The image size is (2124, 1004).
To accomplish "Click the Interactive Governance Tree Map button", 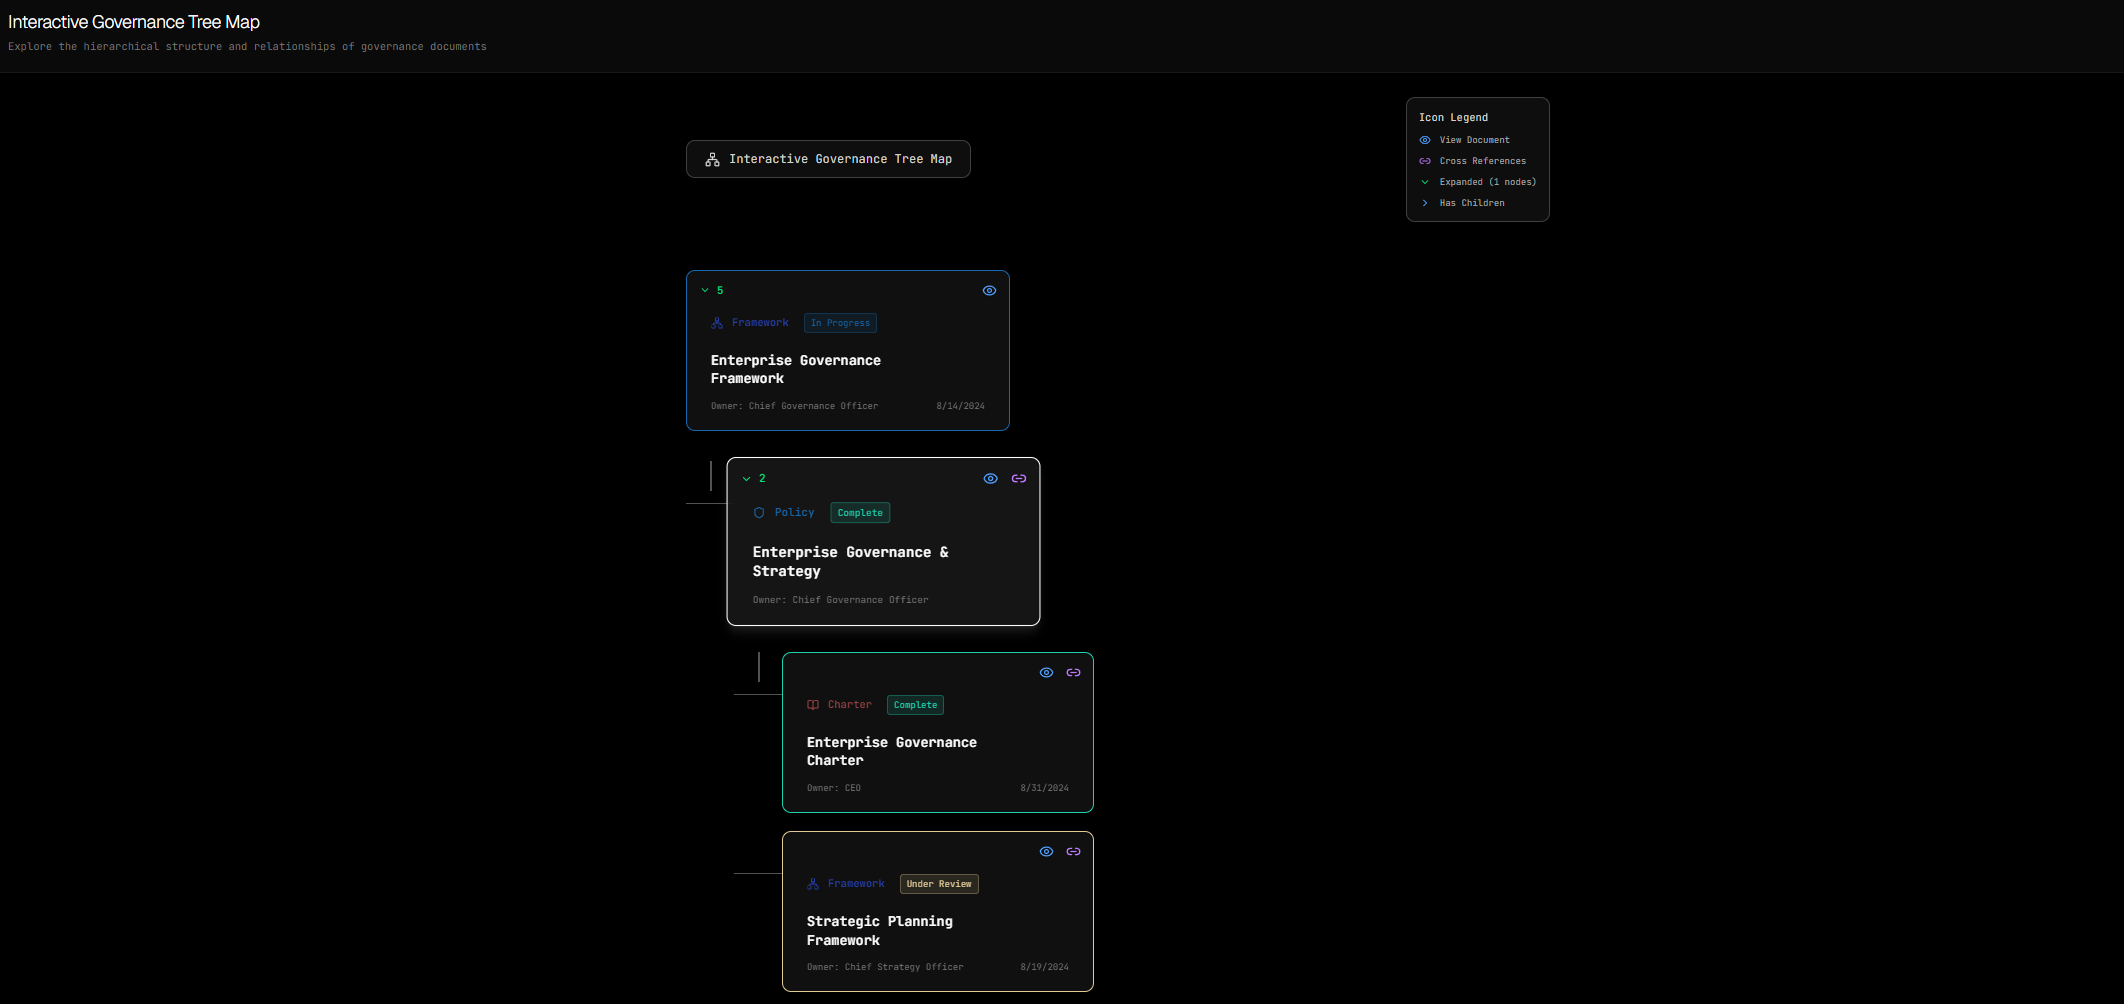I will (x=828, y=159).
